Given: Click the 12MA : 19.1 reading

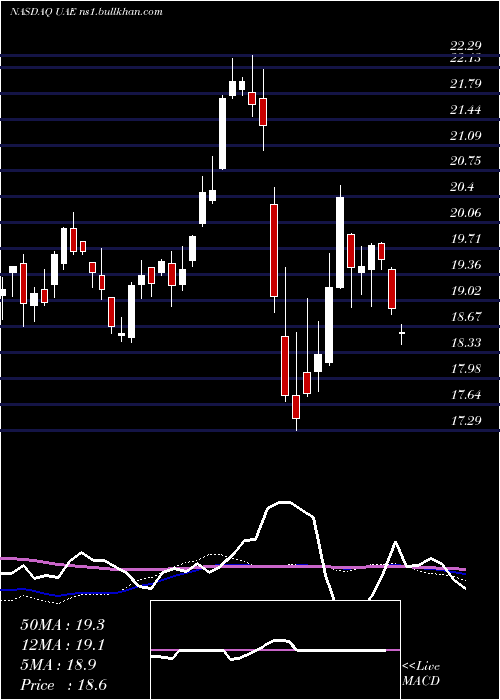Looking at the screenshot, I should coord(62,645).
